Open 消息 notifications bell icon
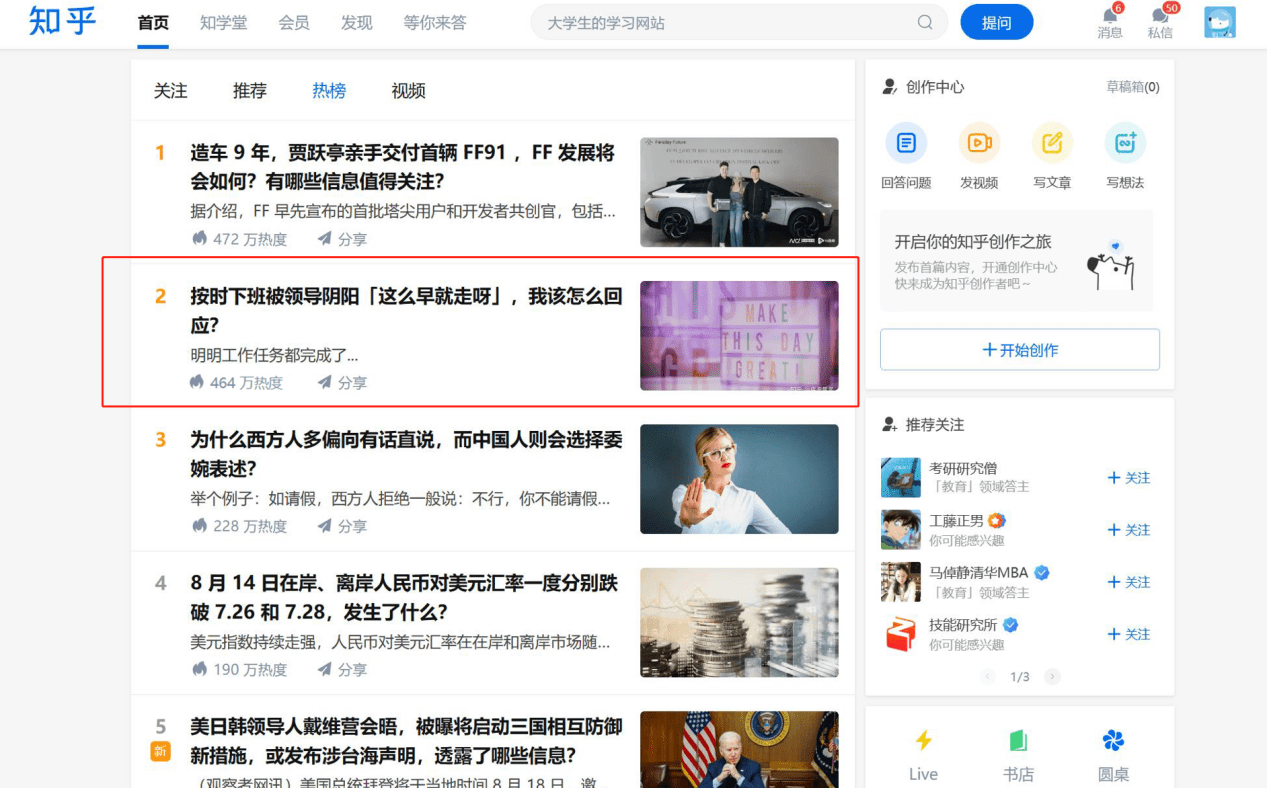 coord(1110,16)
